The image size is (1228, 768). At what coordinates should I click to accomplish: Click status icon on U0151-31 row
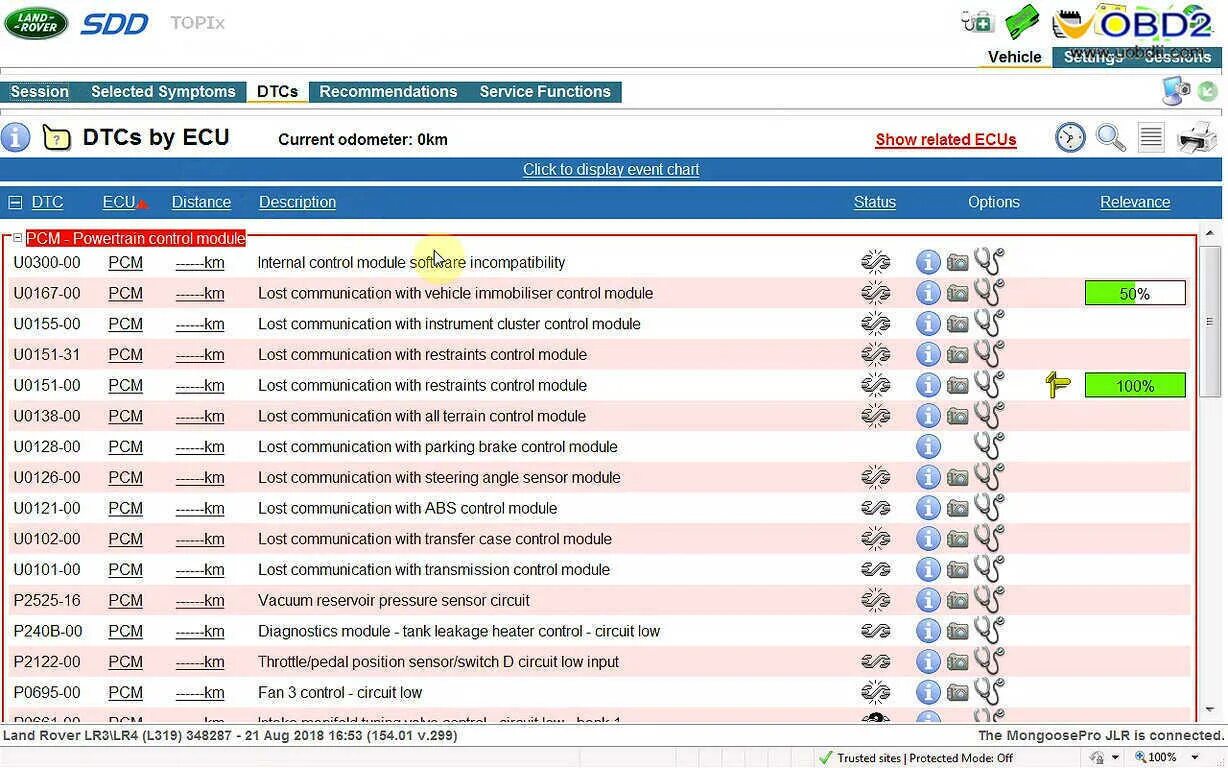(875, 354)
